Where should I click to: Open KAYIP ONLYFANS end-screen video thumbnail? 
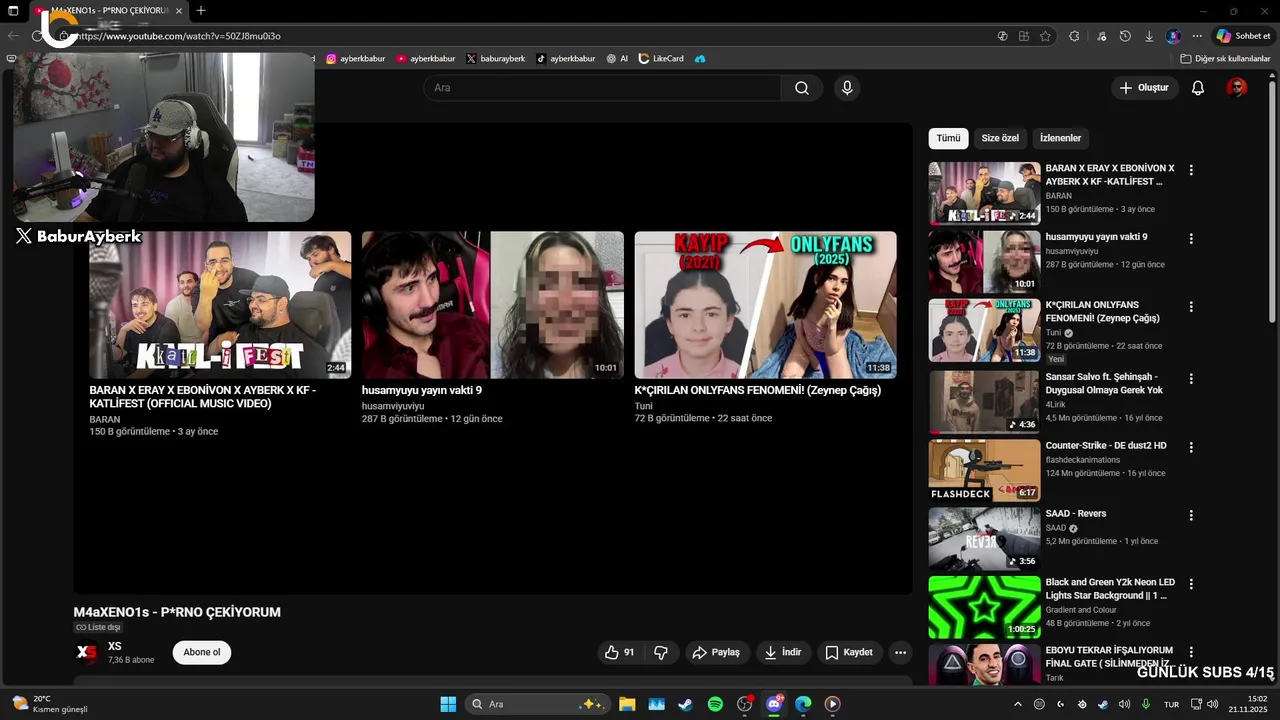(x=766, y=305)
